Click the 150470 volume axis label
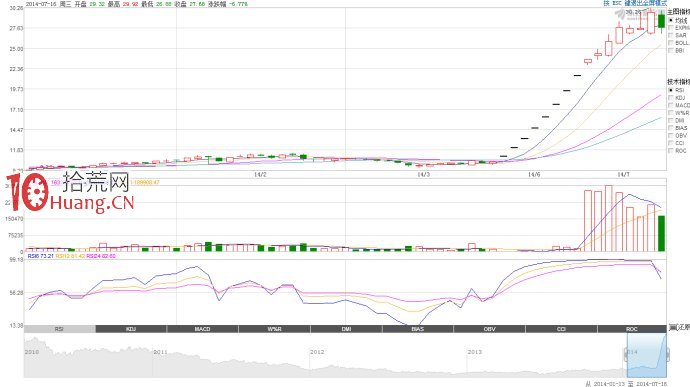This screenshot has height=387, width=690. pyautogui.click(x=15, y=218)
